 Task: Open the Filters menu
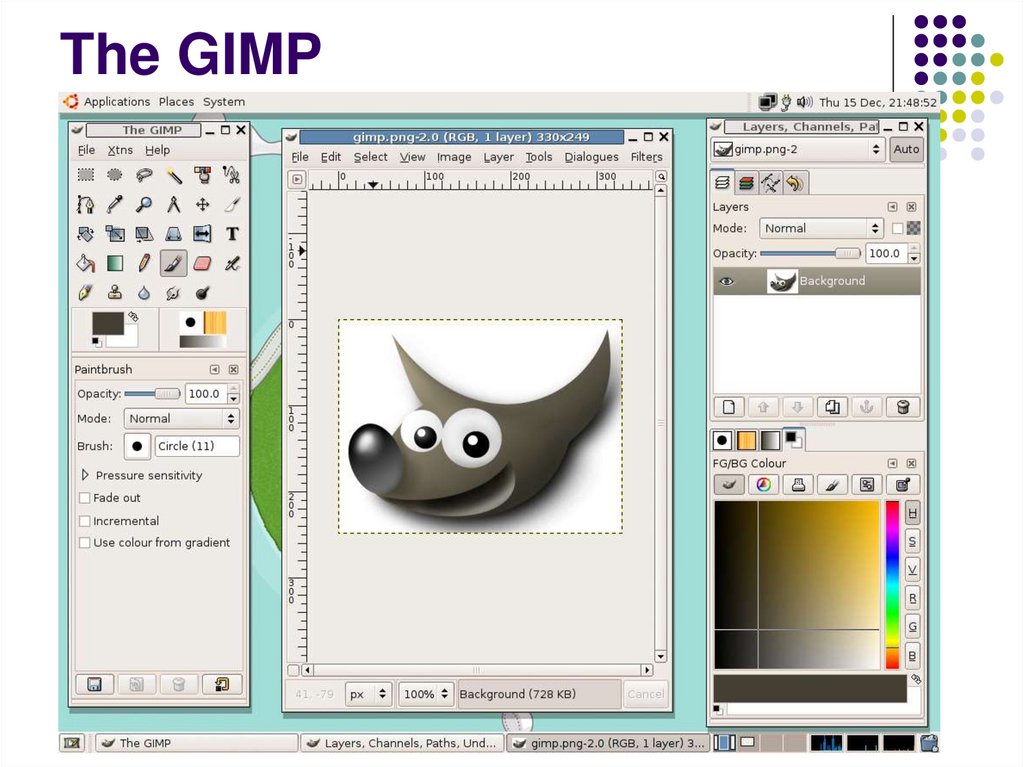tap(647, 157)
